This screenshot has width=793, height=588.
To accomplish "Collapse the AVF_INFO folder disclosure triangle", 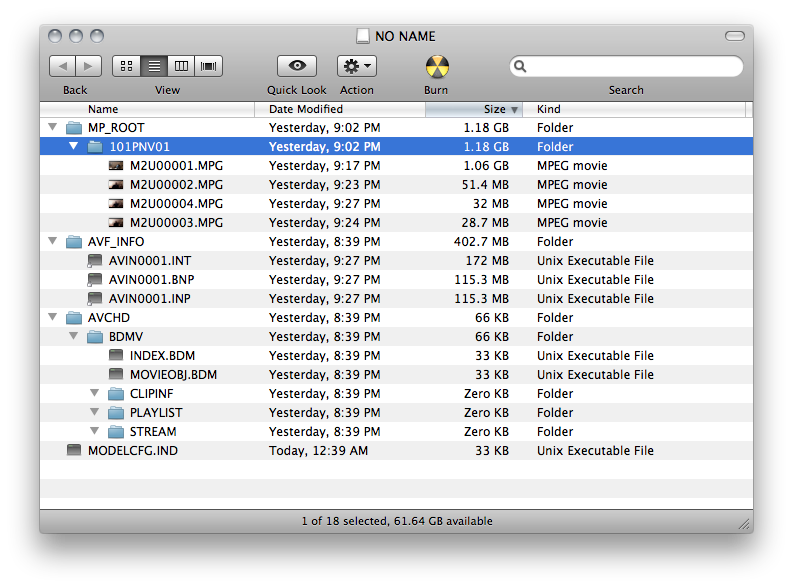I will point(52,242).
